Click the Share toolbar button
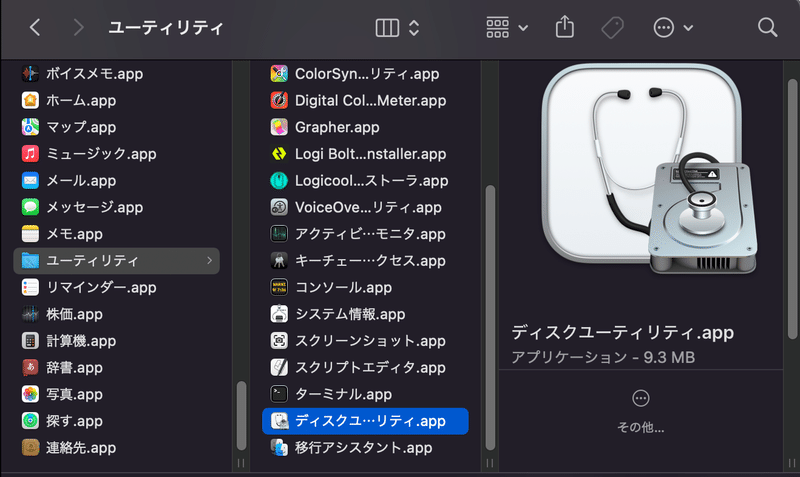This screenshot has width=800, height=477. pyautogui.click(x=565, y=27)
